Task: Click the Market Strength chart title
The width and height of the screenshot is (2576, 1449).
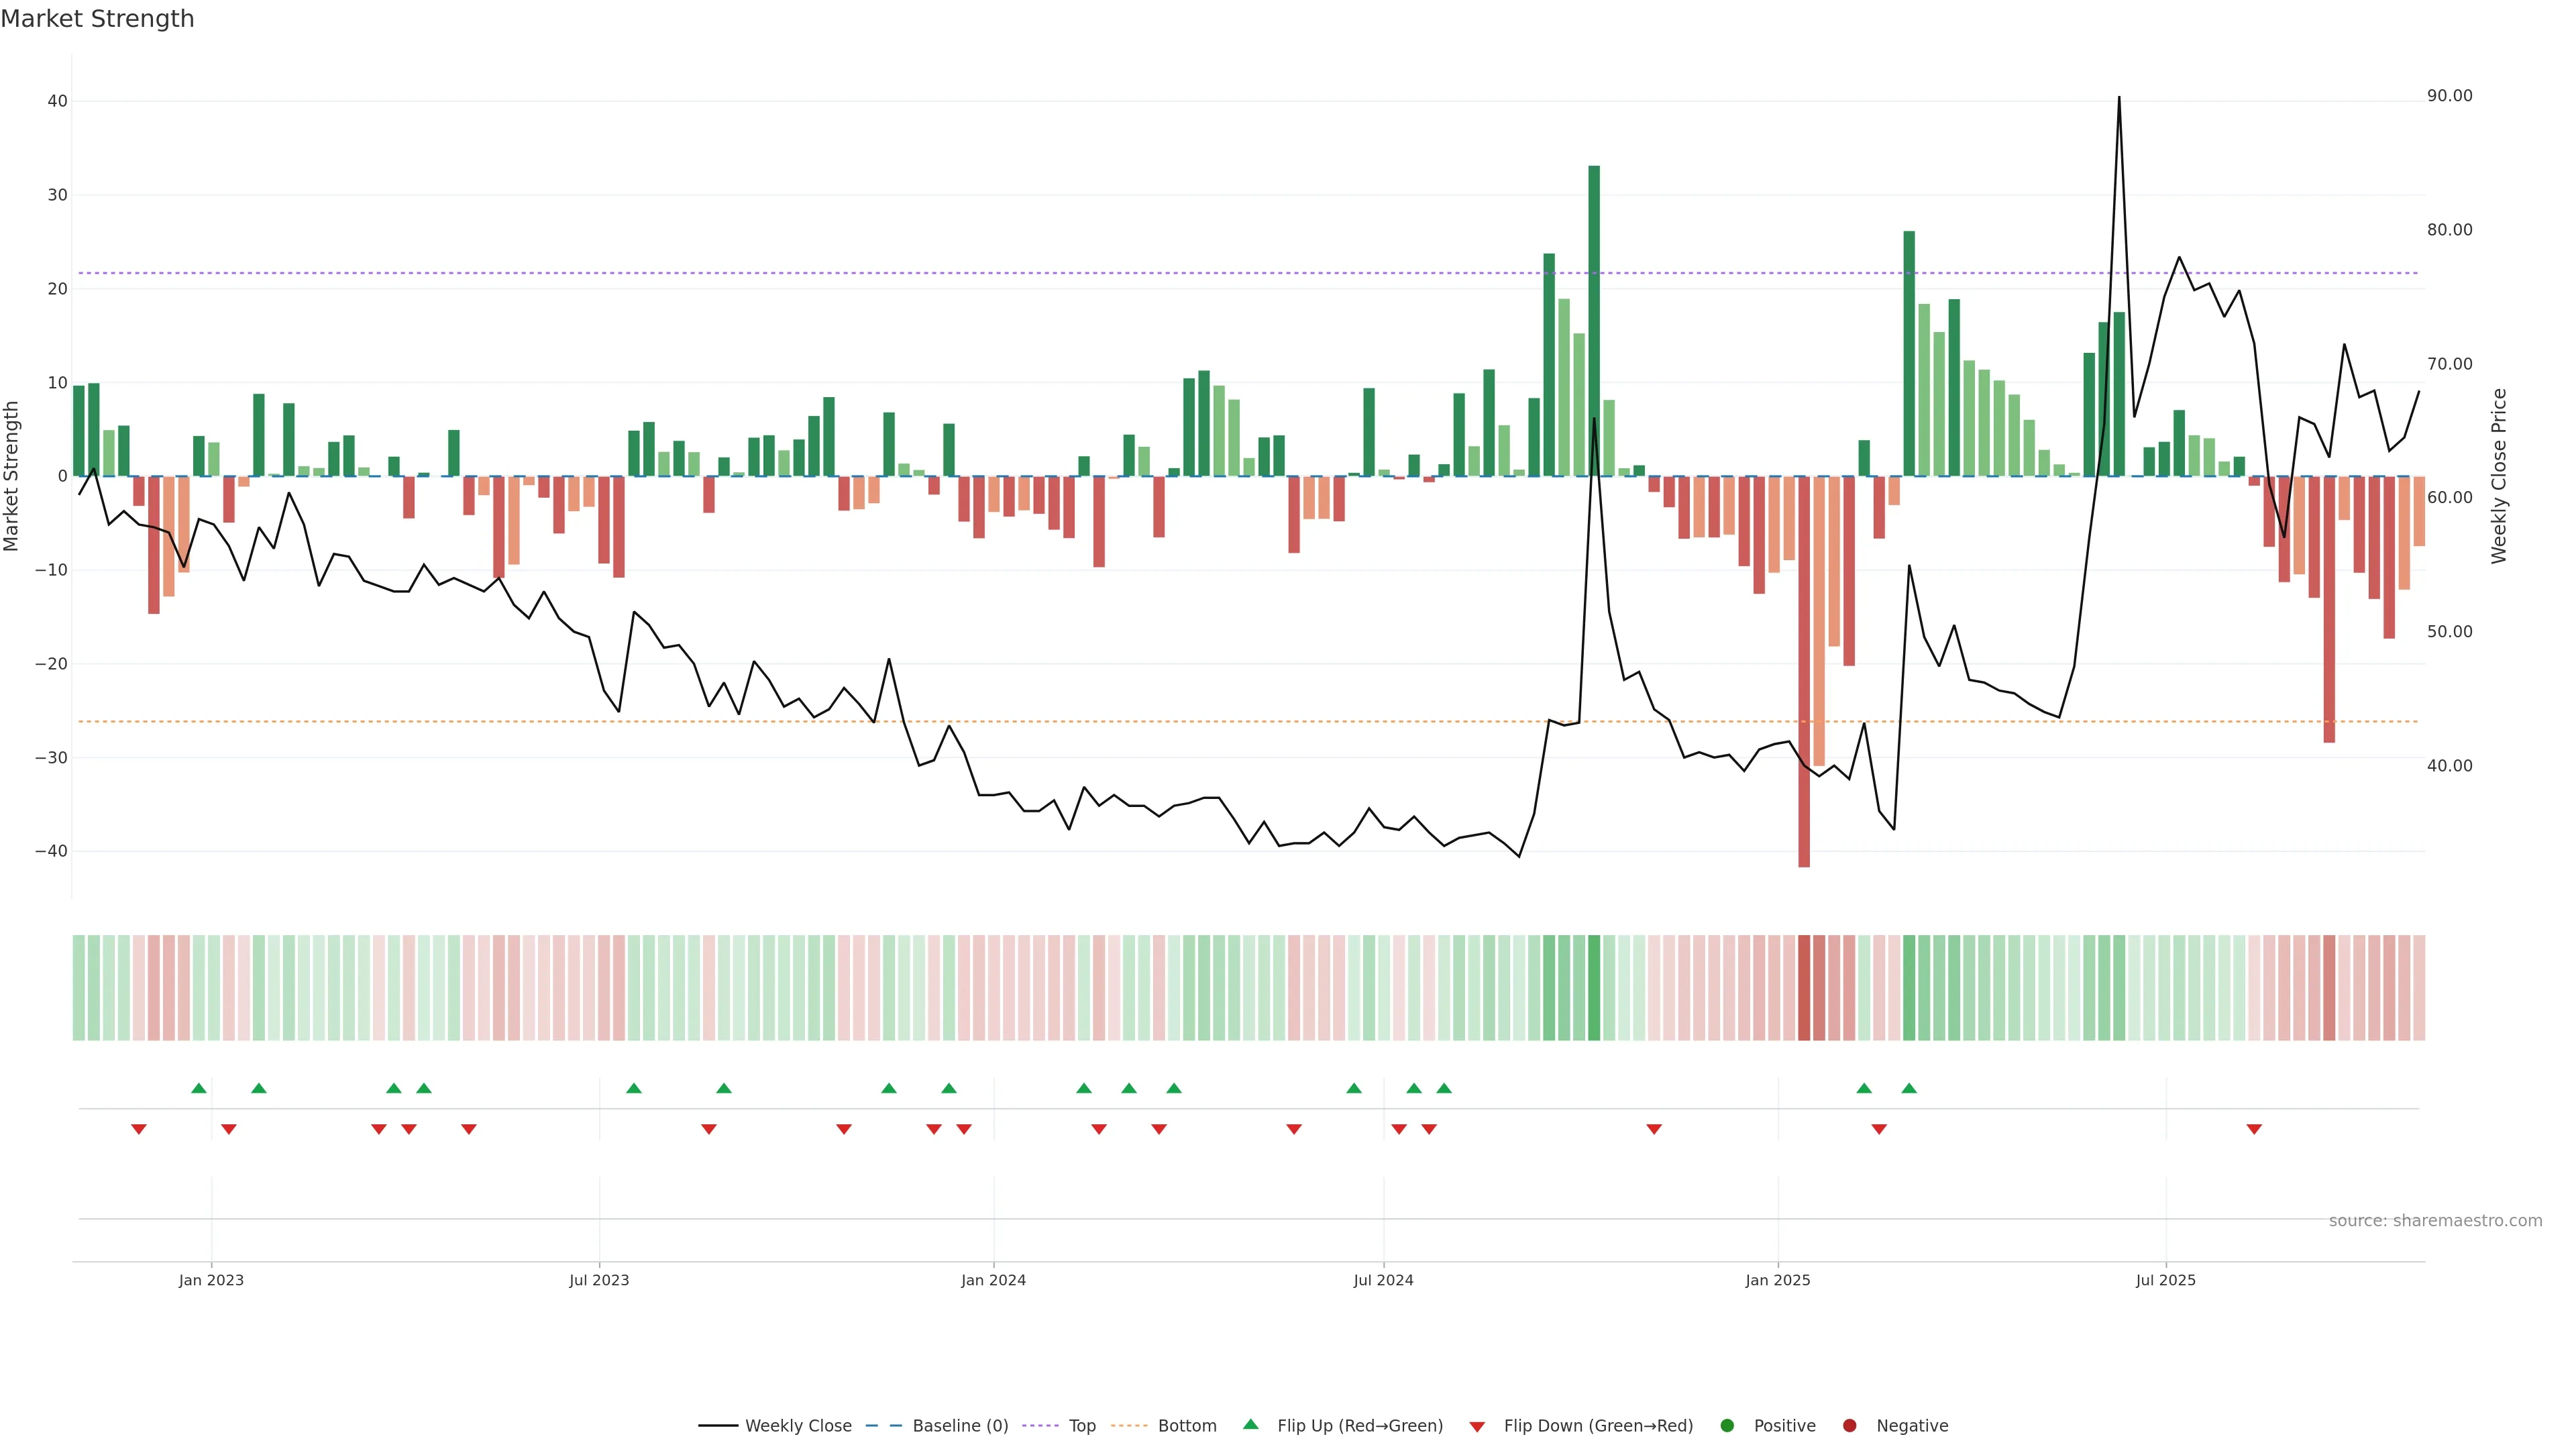Action: (x=97, y=19)
